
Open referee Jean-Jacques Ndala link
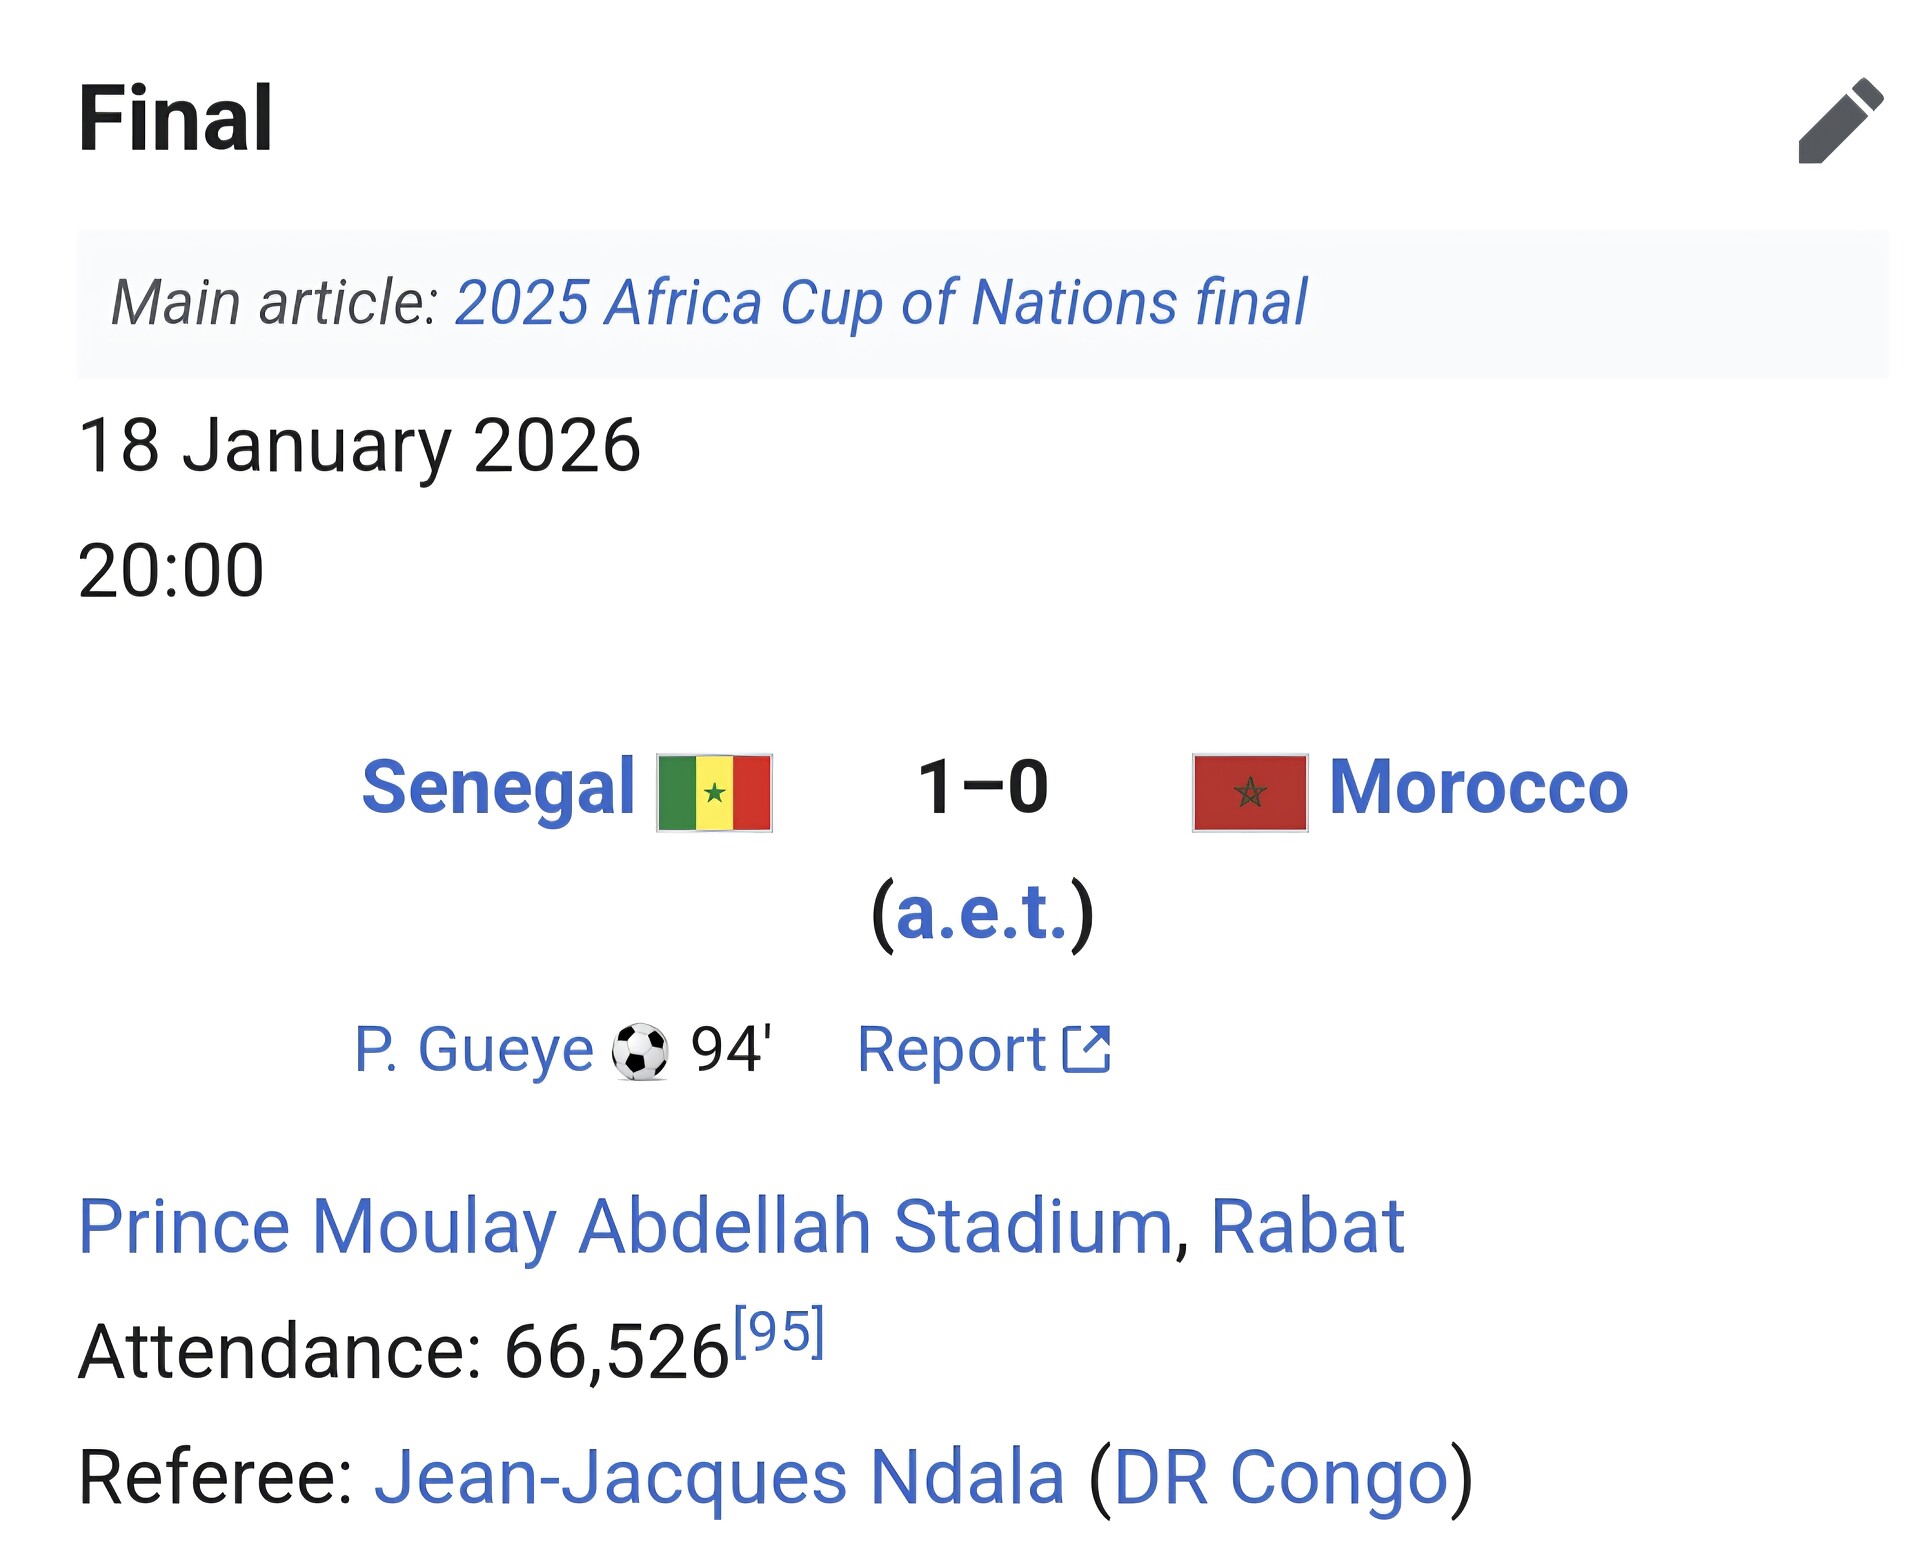pyautogui.click(x=719, y=1477)
